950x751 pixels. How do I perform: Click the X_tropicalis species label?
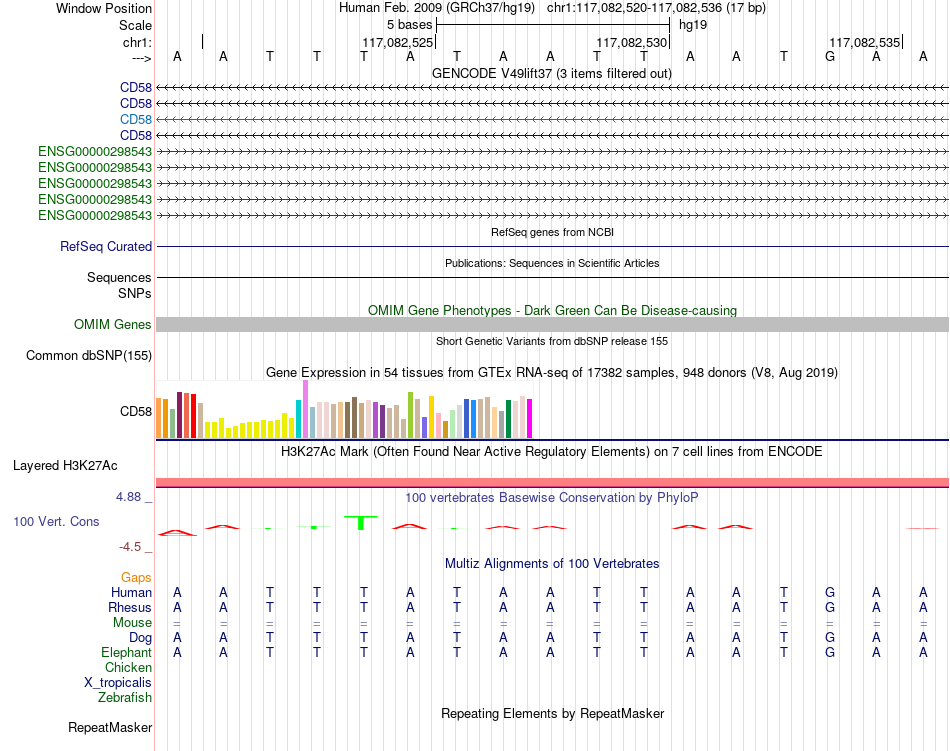[118, 683]
